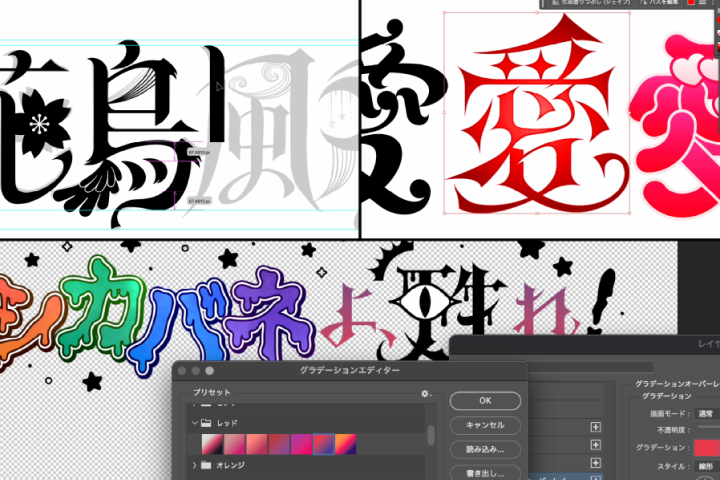The image size is (720, 480).
Task: Click the 書き出し... export button
Action: pyautogui.click(x=485, y=473)
